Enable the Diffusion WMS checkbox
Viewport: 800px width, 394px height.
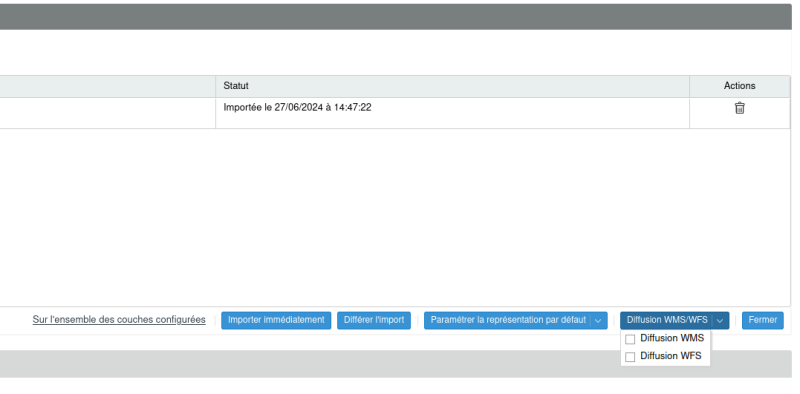pyautogui.click(x=630, y=339)
